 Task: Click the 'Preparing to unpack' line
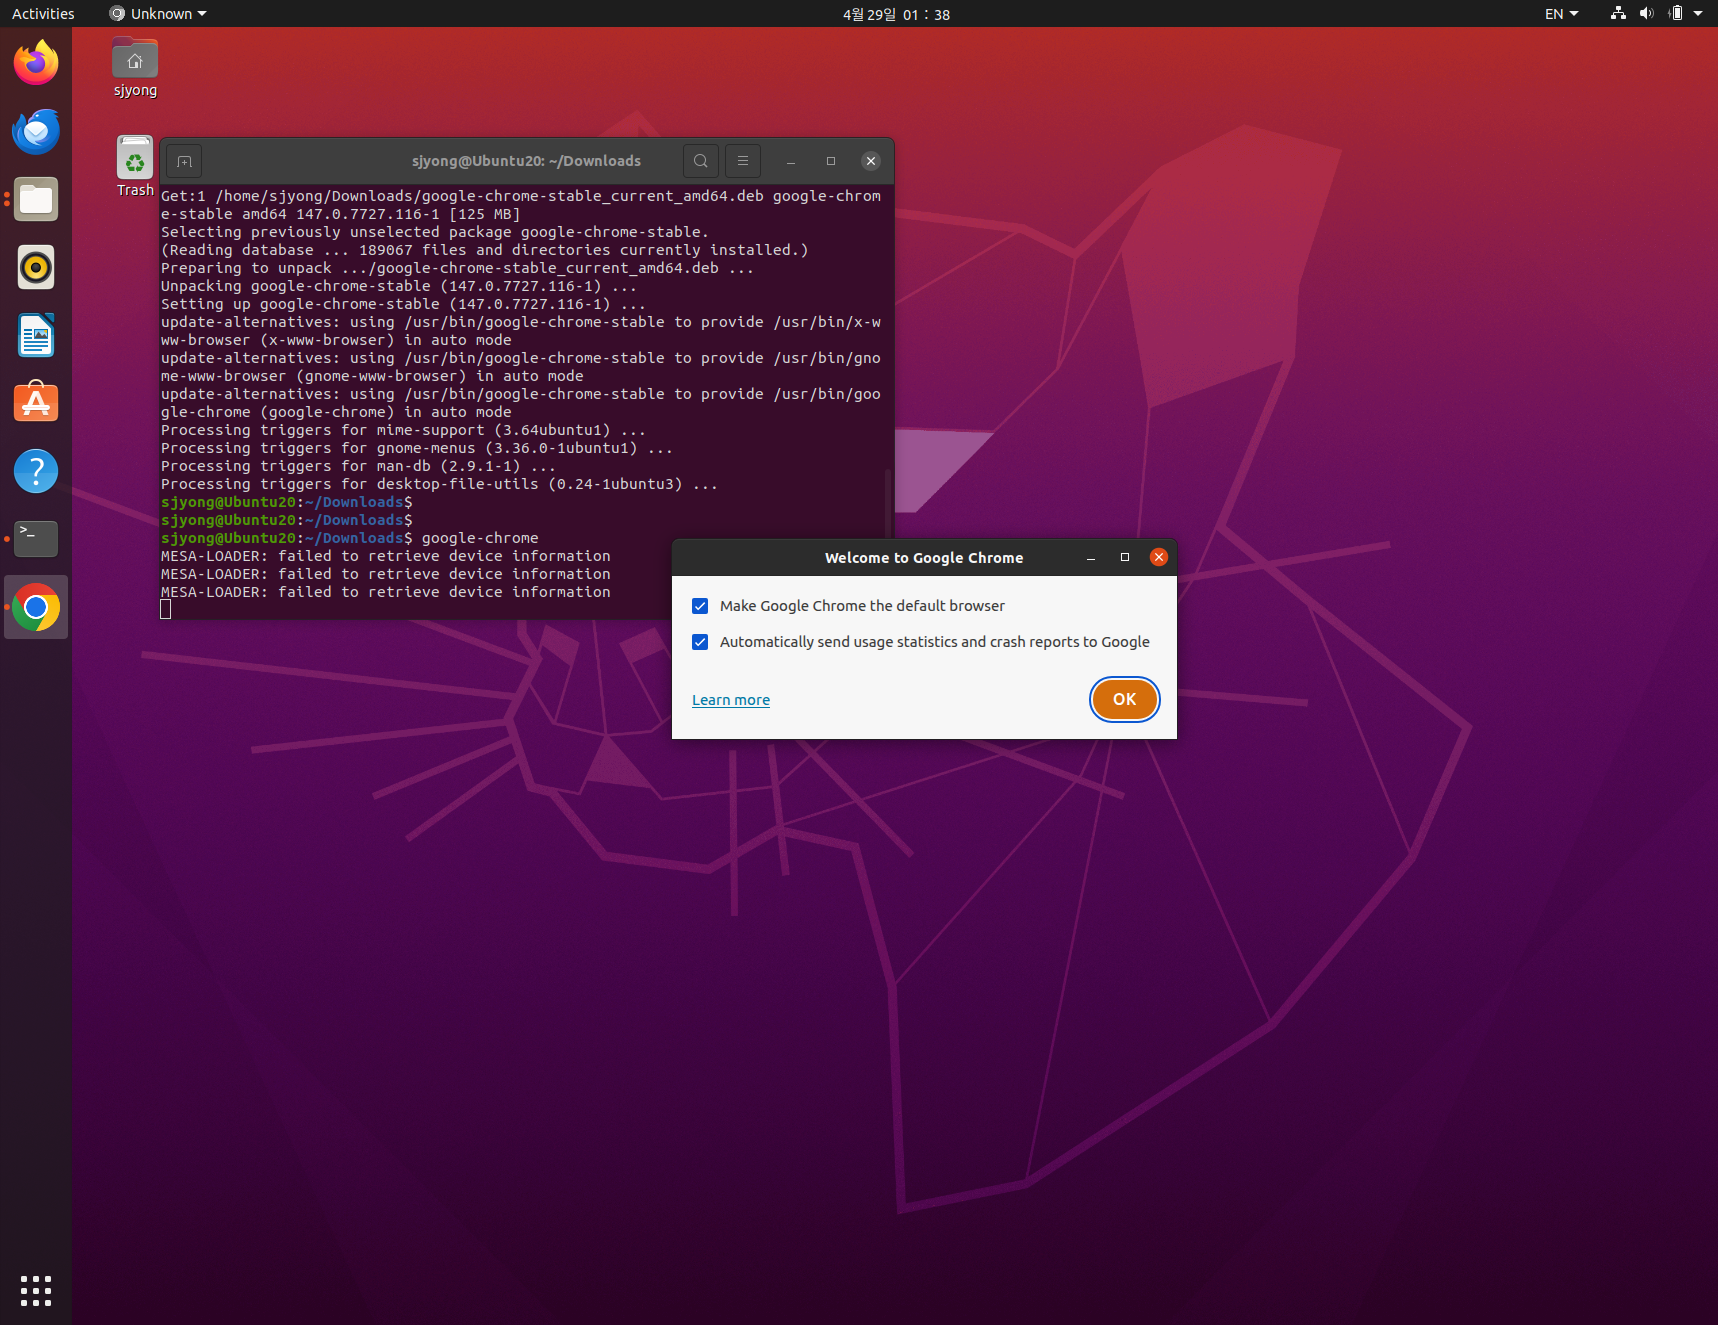pyautogui.click(x=457, y=268)
